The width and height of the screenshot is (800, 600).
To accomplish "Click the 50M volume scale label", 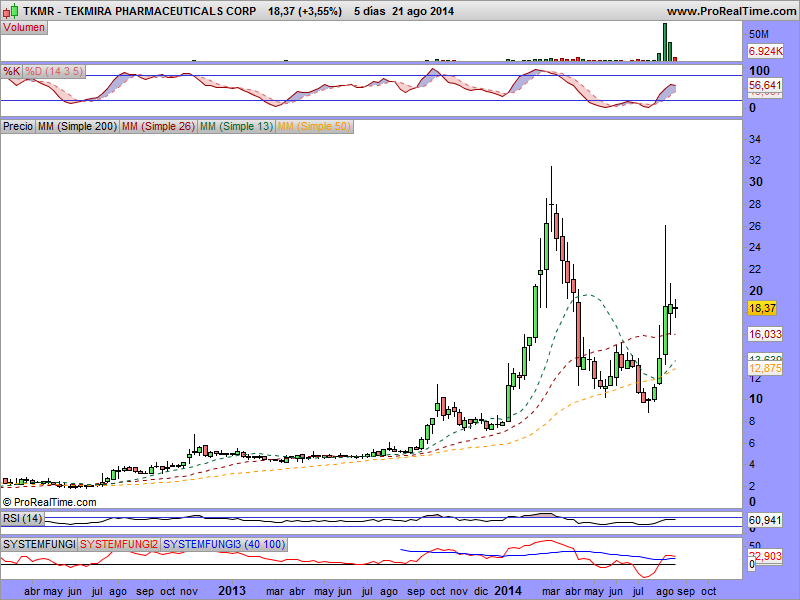I will 758,34.
